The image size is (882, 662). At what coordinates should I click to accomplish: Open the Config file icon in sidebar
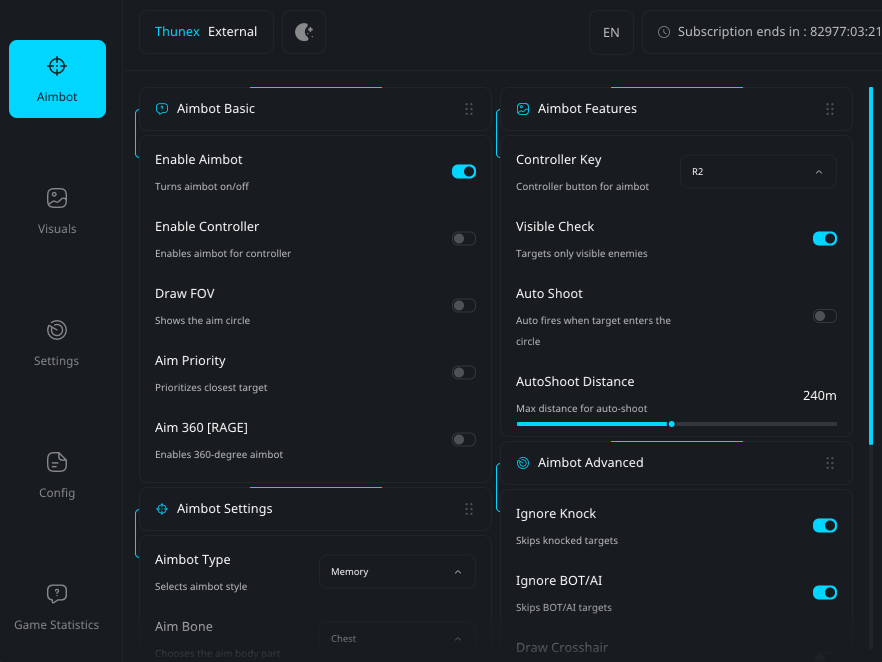coord(57,462)
